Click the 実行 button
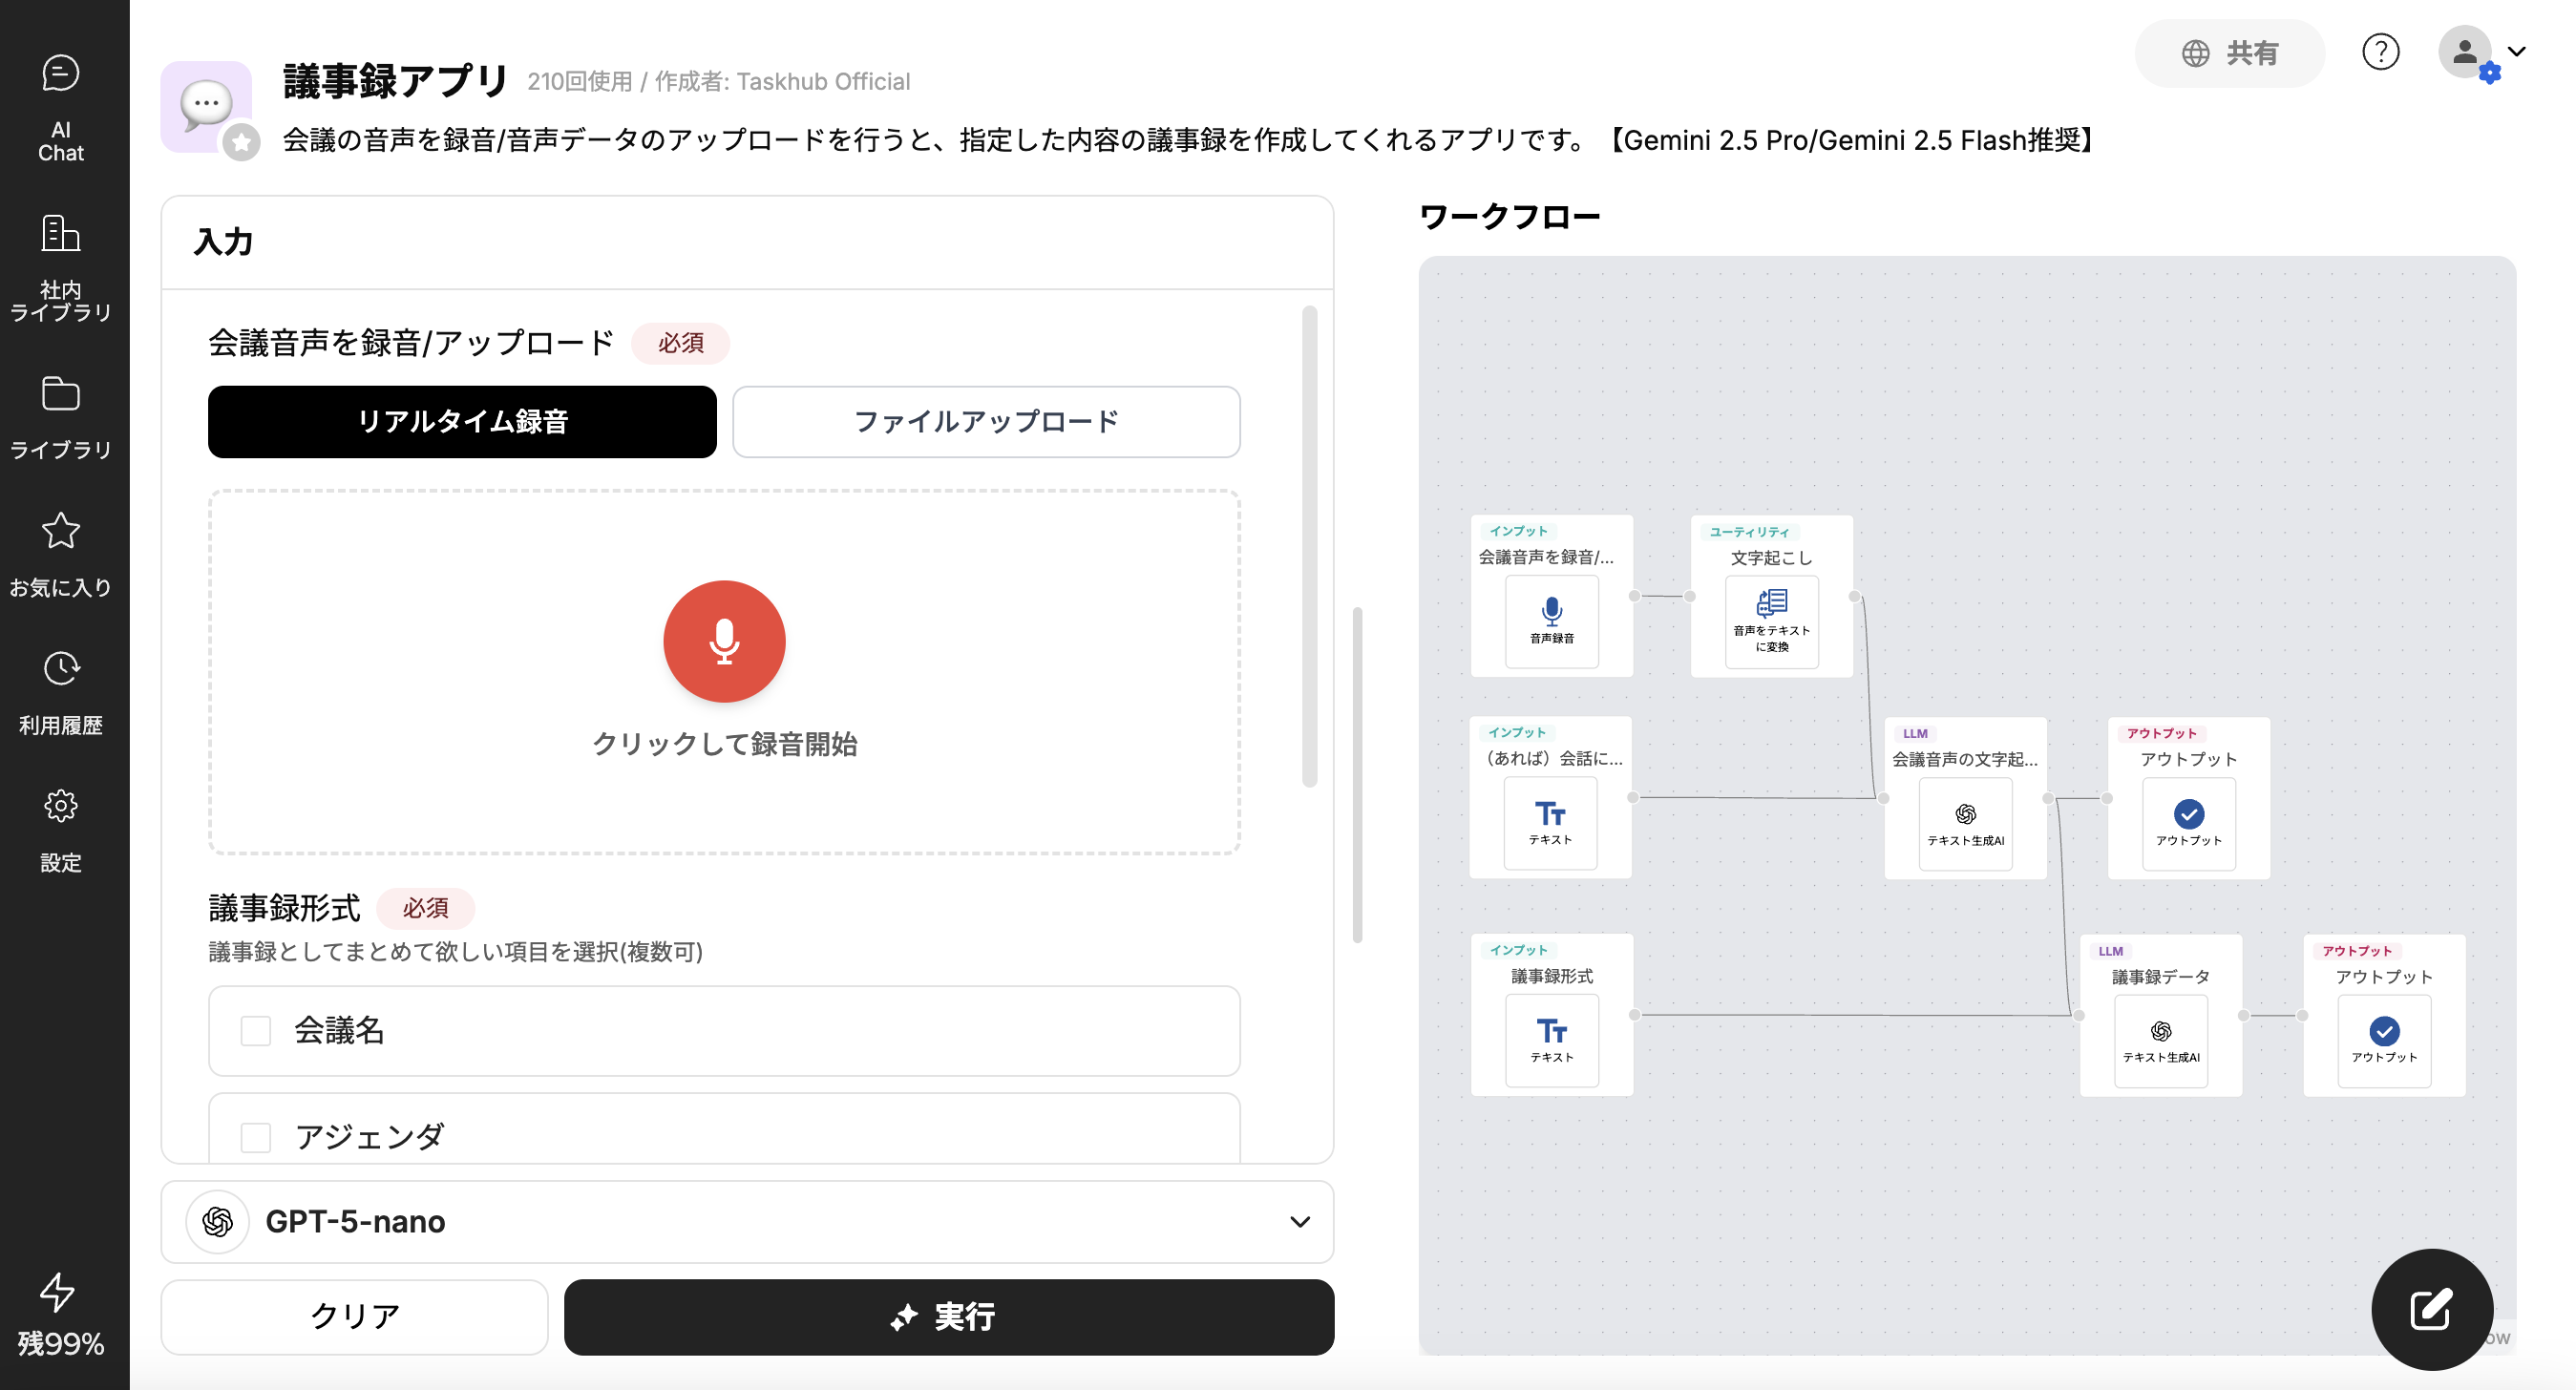The image size is (2576, 1390). 948,1316
